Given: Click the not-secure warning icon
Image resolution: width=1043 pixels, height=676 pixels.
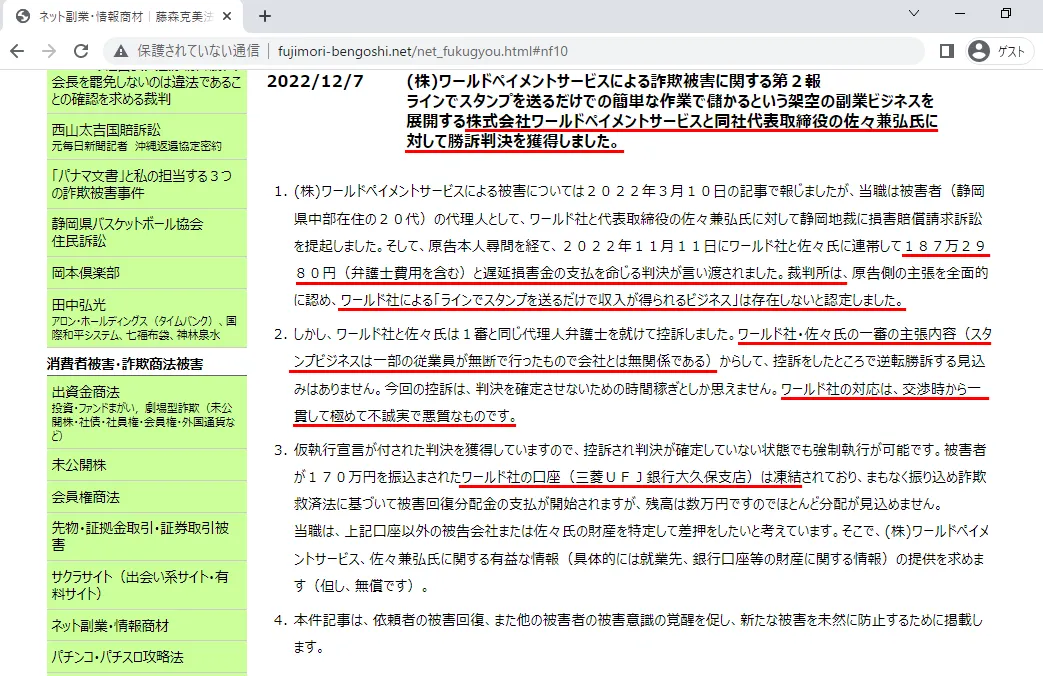Looking at the screenshot, I should (121, 51).
